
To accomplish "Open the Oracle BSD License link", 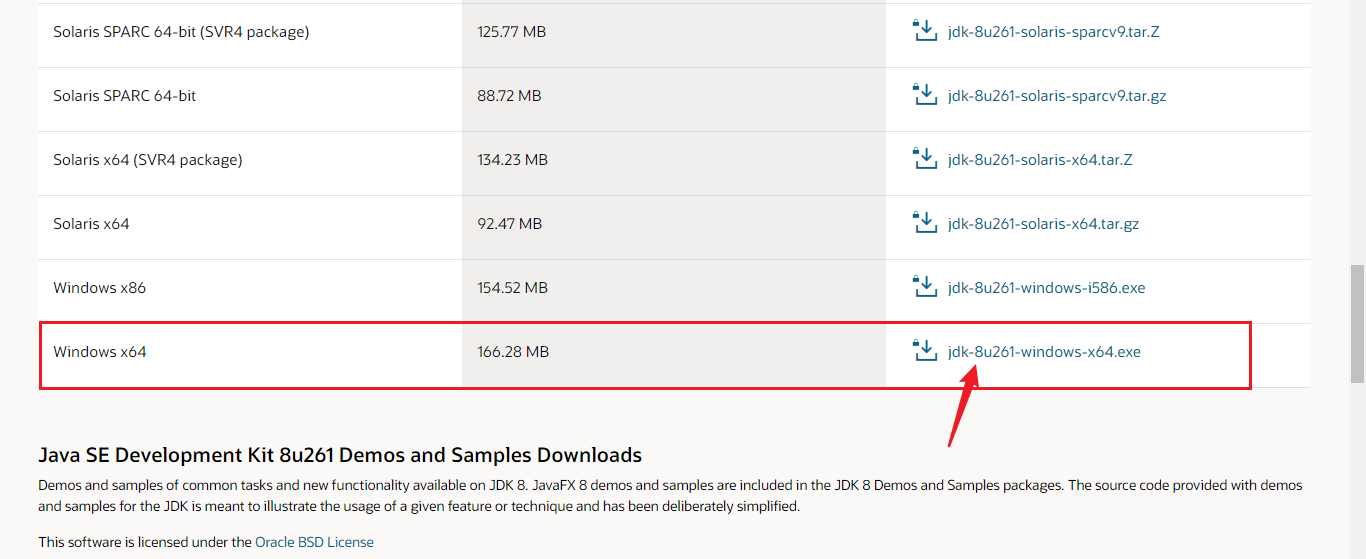I will pos(314,542).
